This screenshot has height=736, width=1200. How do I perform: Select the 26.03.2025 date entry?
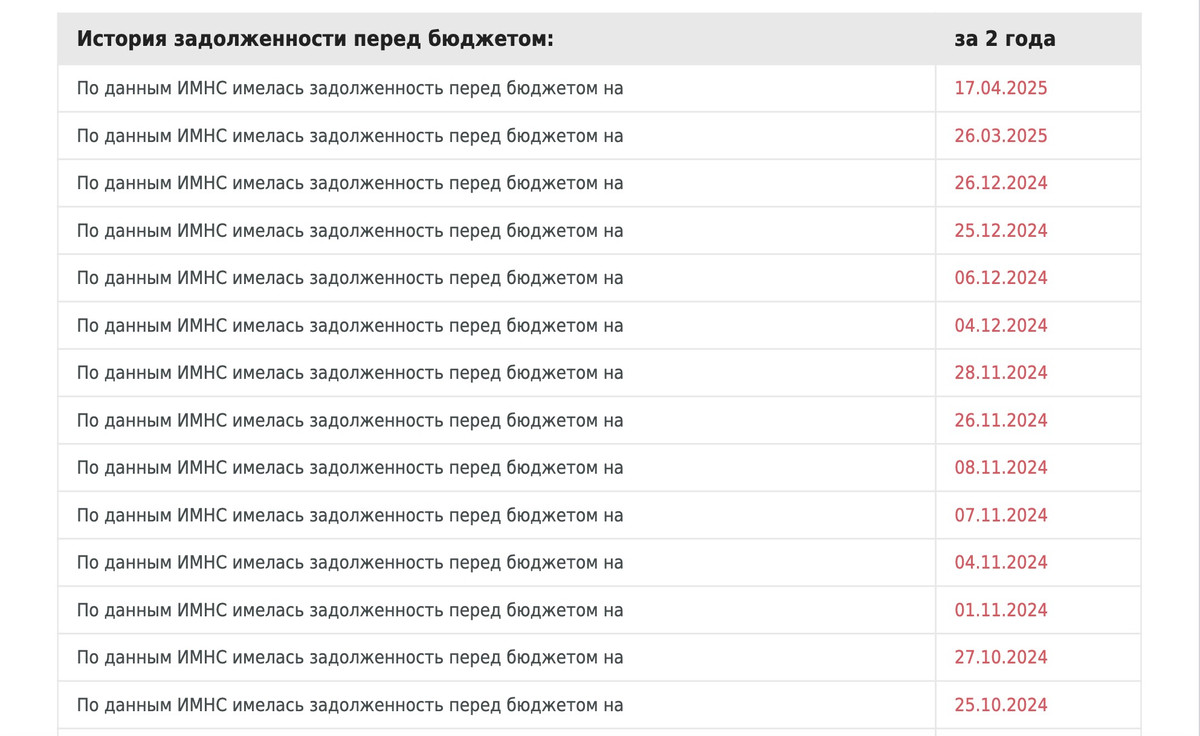tap(1000, 136)
